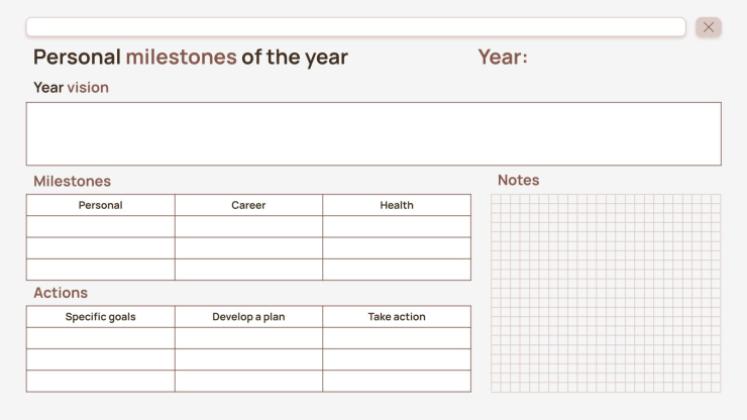Click the Actions section heading
The height and width of the screenshot is (420, 747).
60,293
